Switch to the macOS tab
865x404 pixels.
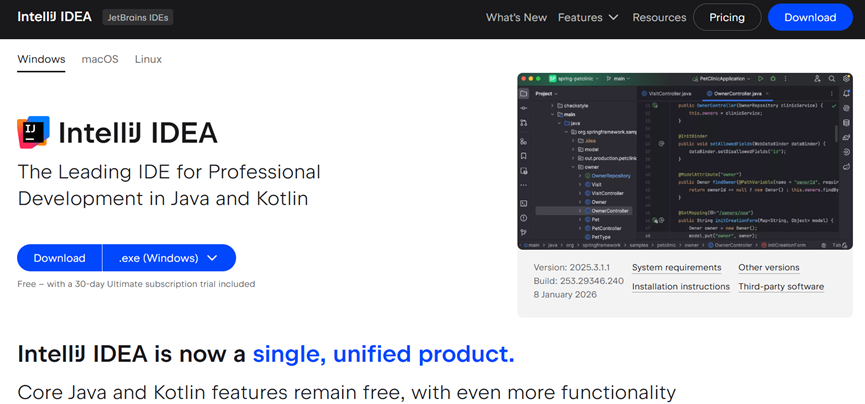(x=100, y=59)
